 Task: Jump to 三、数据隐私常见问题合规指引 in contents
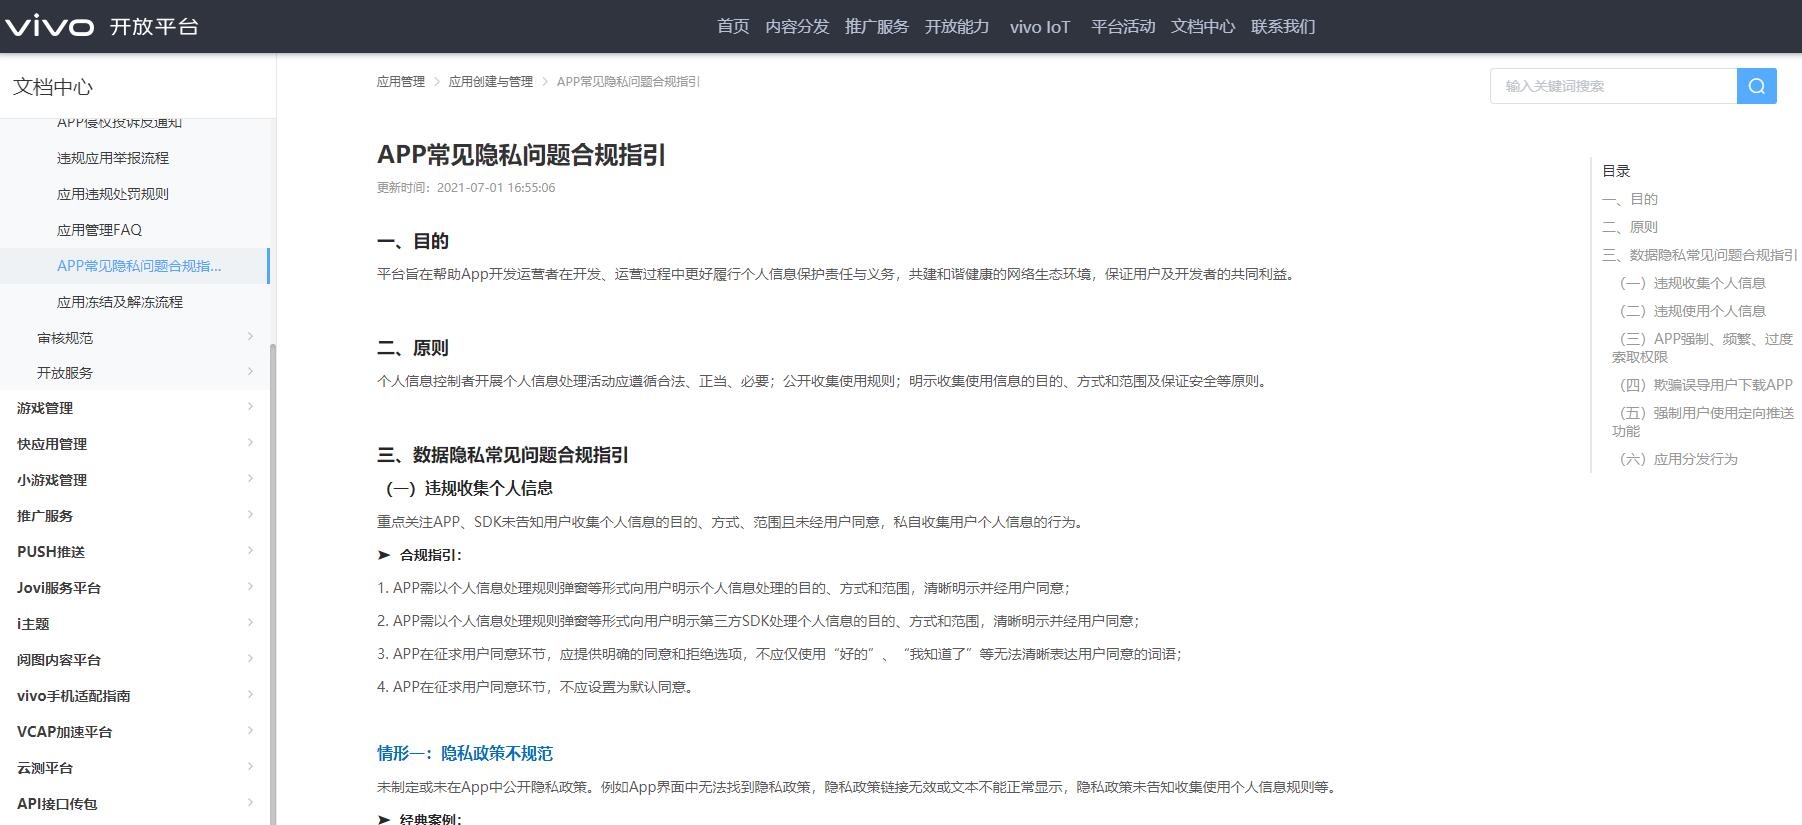1700,255
